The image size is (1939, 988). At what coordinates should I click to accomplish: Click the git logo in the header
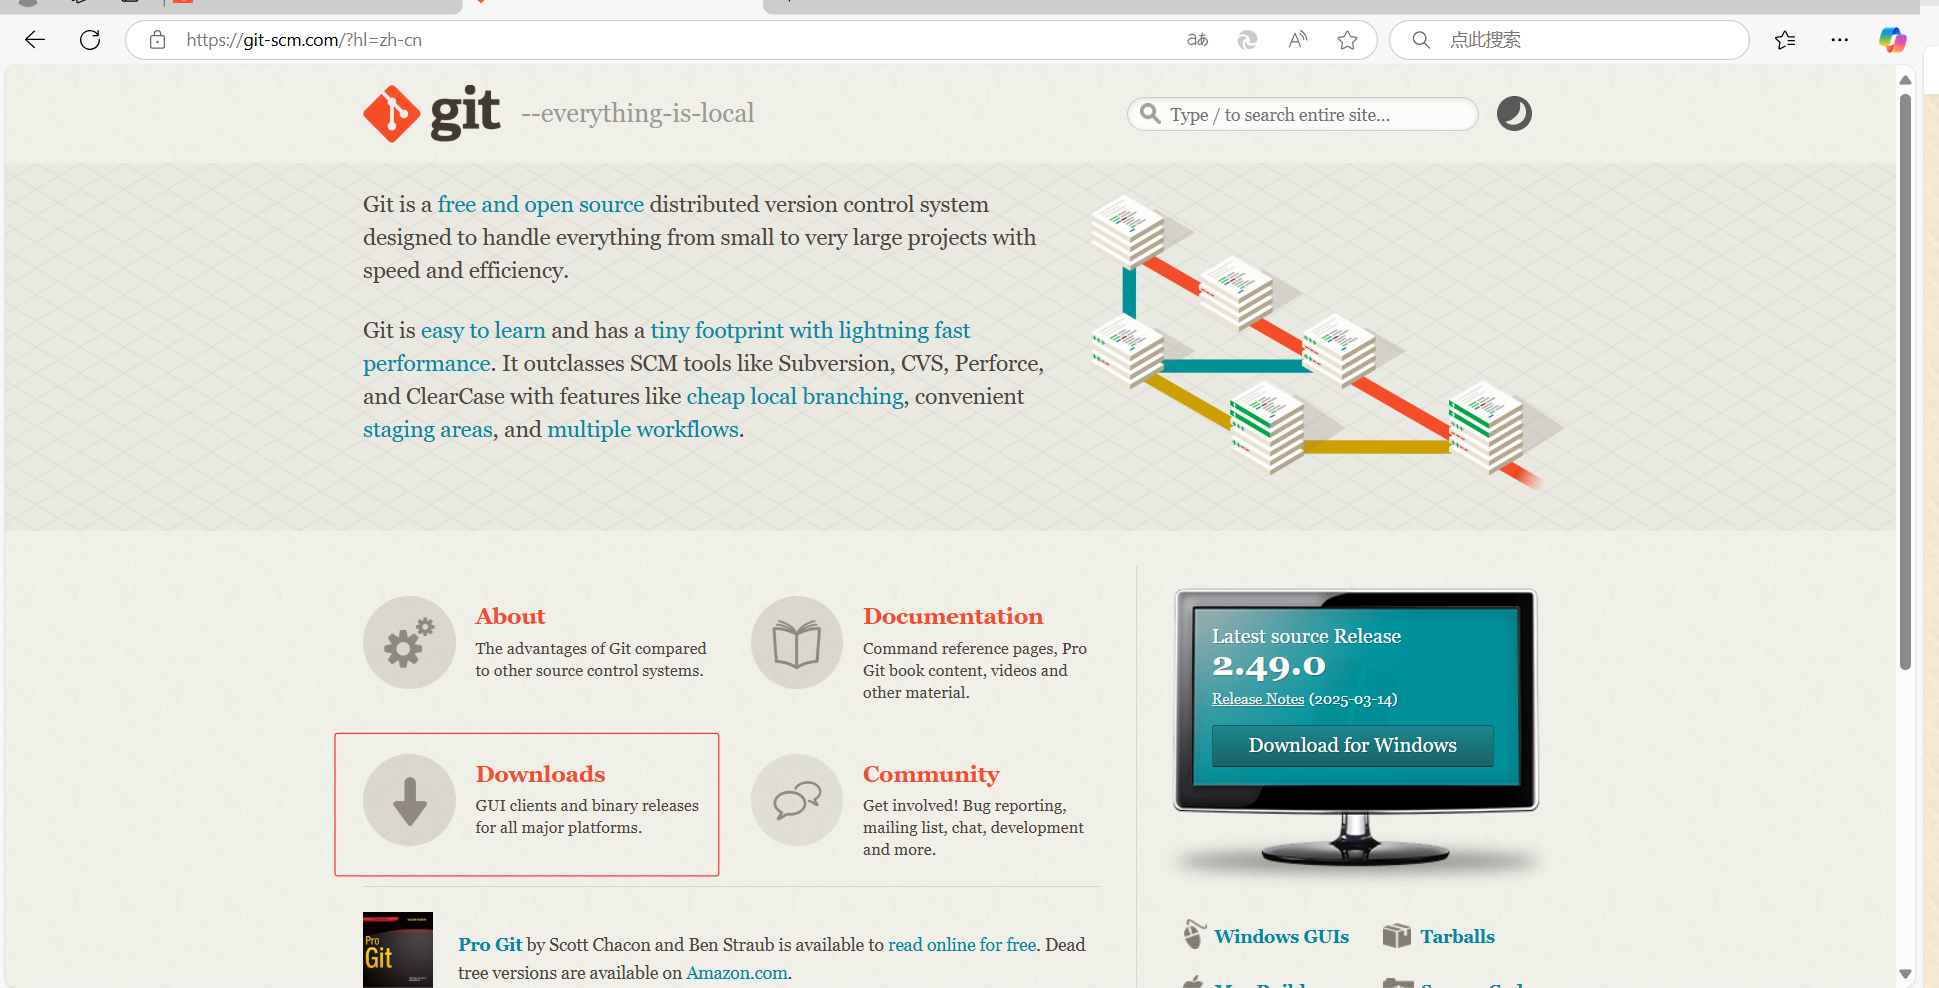[x=431, y=113]
